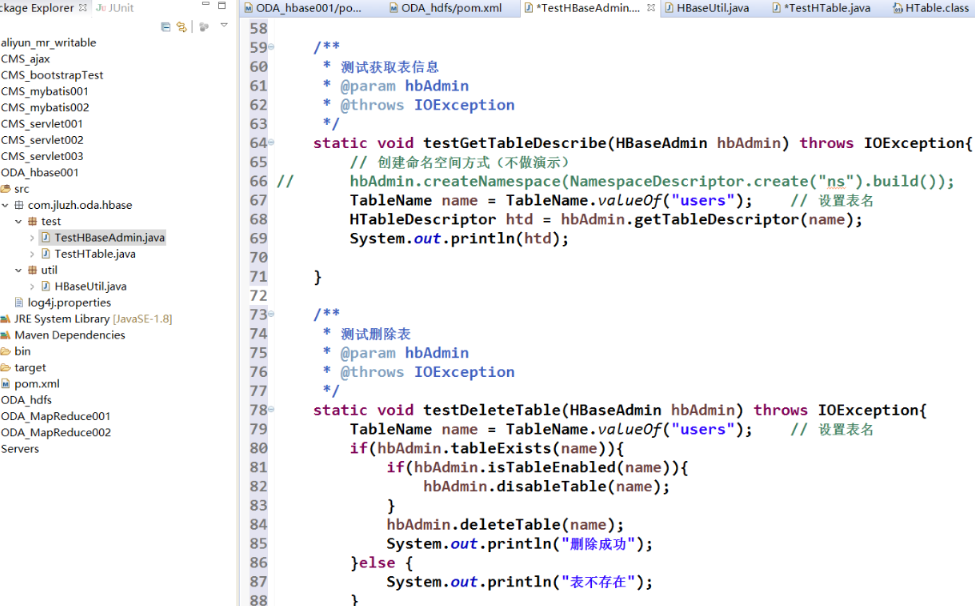Select the CMS_servlet001 project
This screenshot has width=975, height=606.
click(42, 124)
